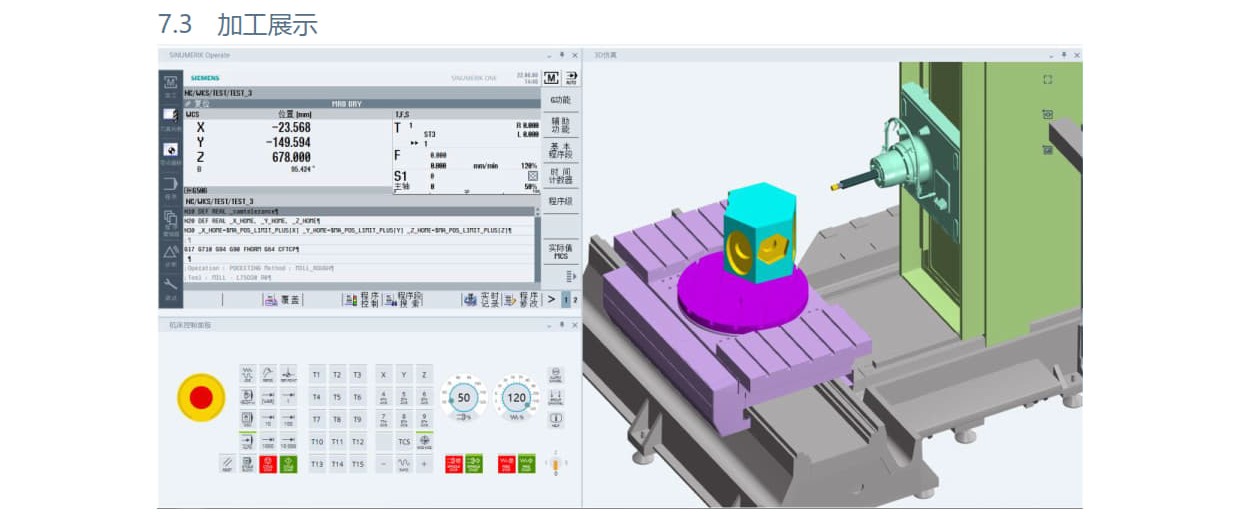Click the fit-to-view icon in 3D simulation

[1048, 79]
